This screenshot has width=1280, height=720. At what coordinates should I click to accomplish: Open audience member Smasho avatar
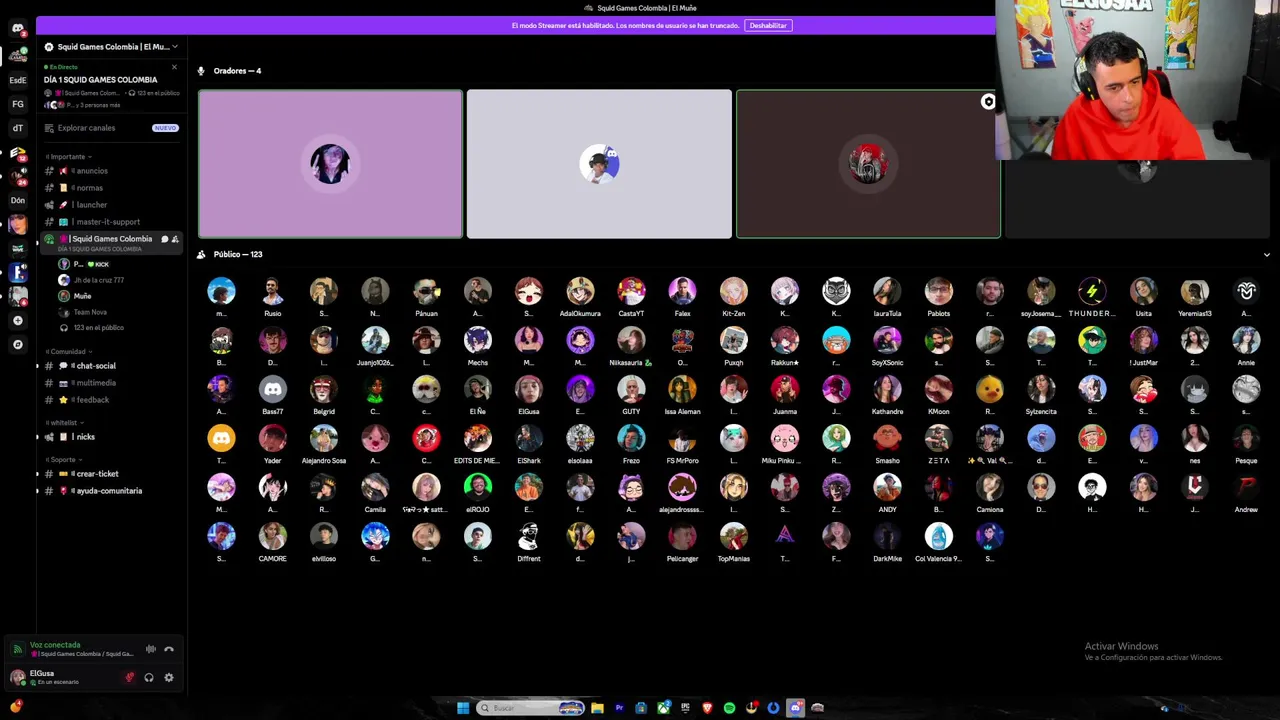[x=887, y=438]
